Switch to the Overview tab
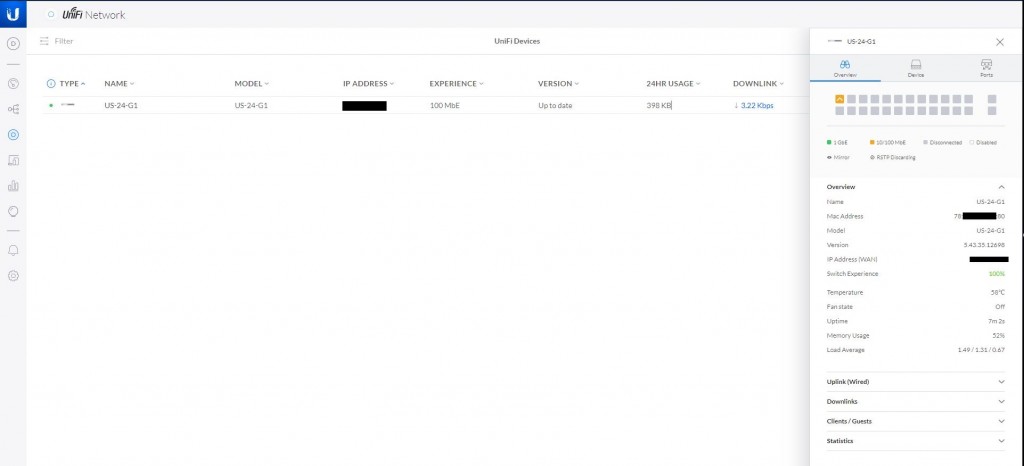This screenshot has width=1024, height=466. [845, 69]
